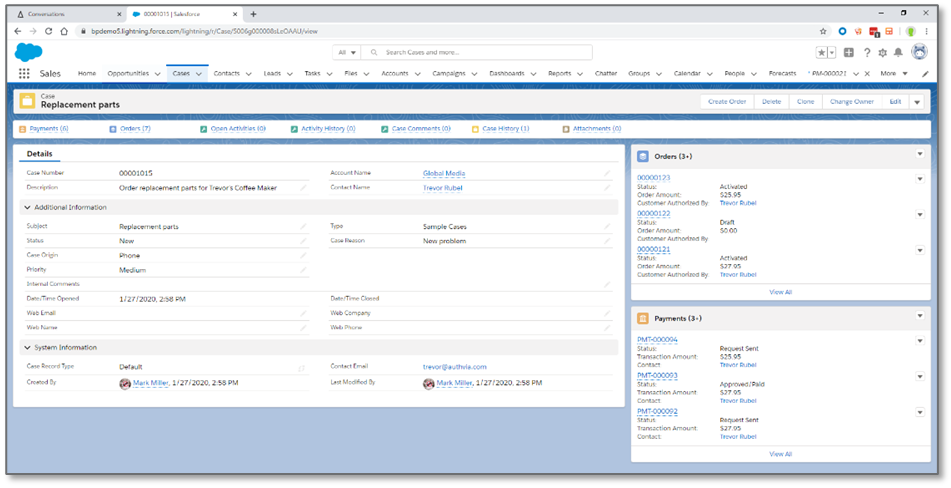951x488 pixels.
Task: Open Mark Miller link in Created By
Action: coord(150,383)
